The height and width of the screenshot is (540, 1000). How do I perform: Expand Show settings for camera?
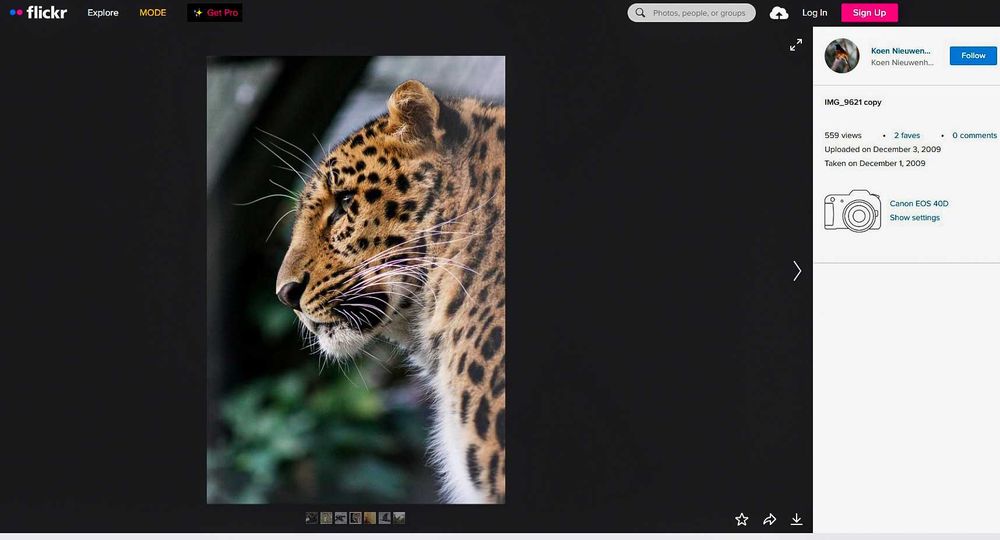tap(915, 217)
